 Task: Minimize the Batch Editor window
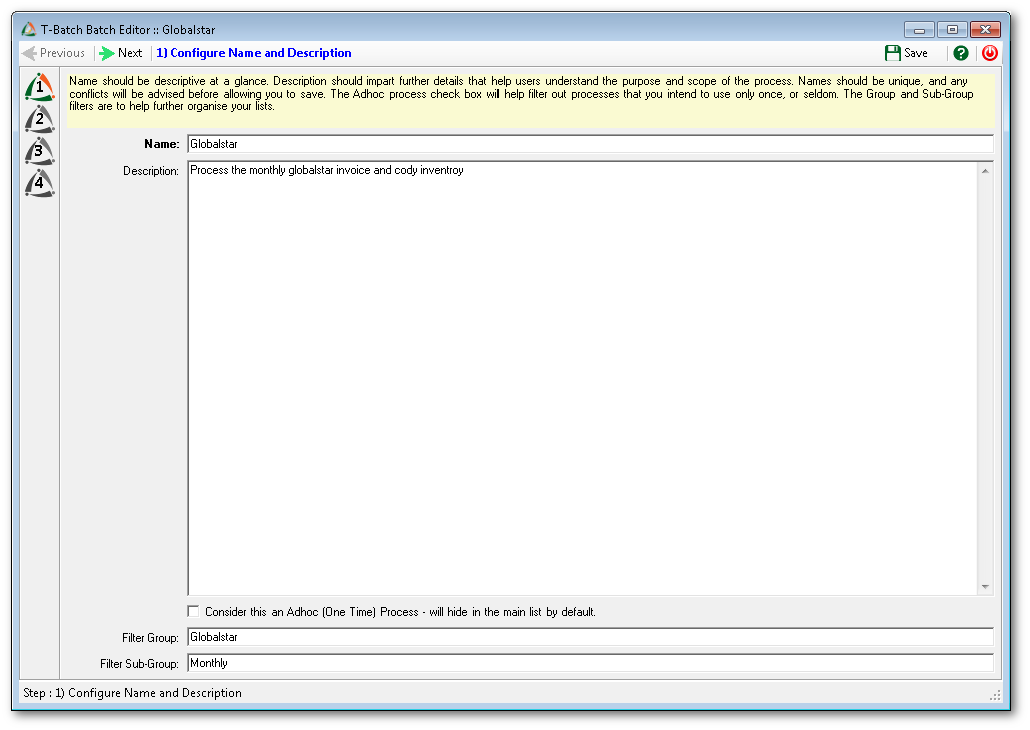coord(919,30)
